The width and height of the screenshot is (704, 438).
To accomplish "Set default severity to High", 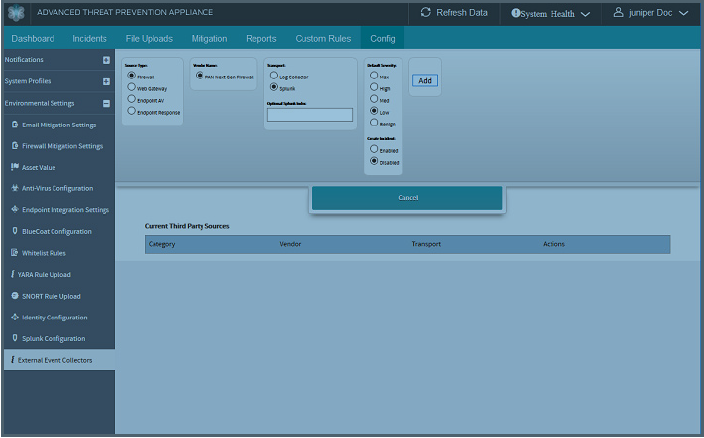I will point(374,88).
